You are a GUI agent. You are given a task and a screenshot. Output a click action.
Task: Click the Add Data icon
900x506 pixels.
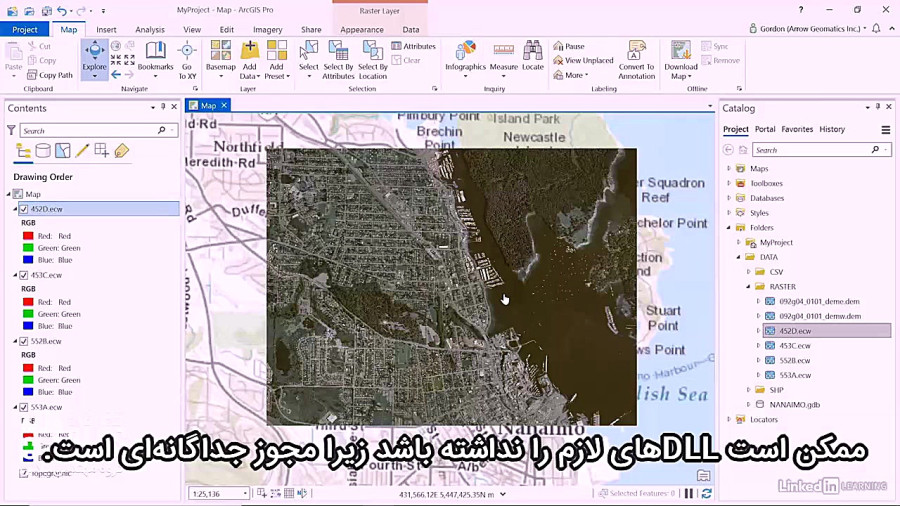[250, 50]
